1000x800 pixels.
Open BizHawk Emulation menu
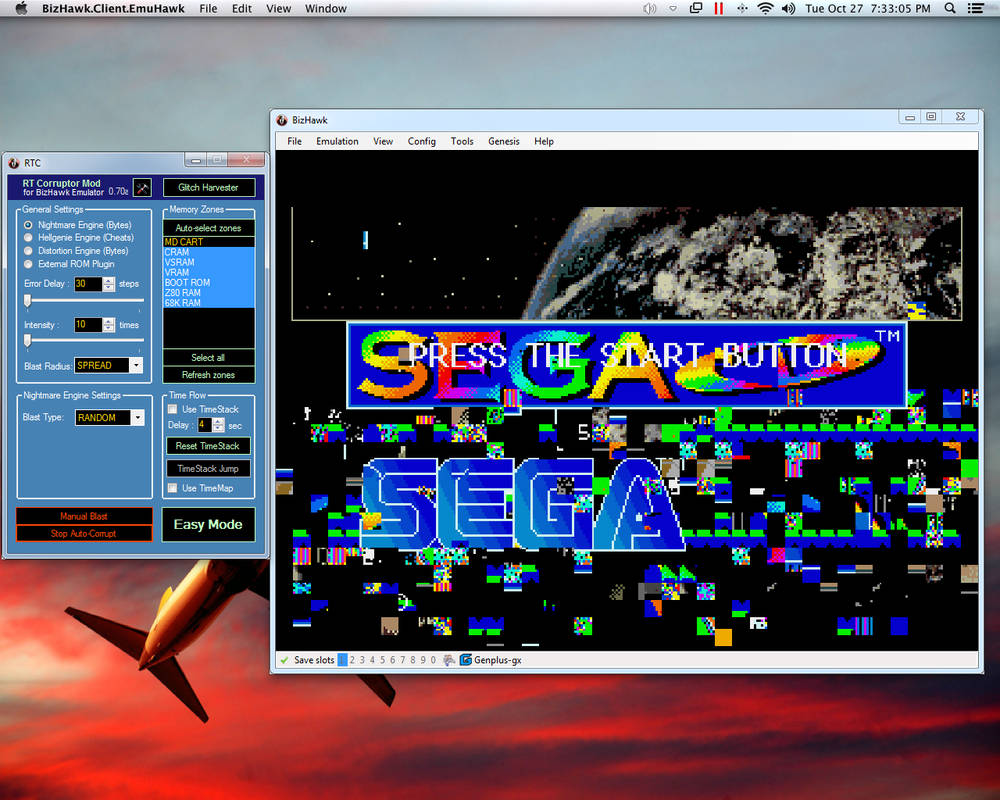[x=337, y=142]
